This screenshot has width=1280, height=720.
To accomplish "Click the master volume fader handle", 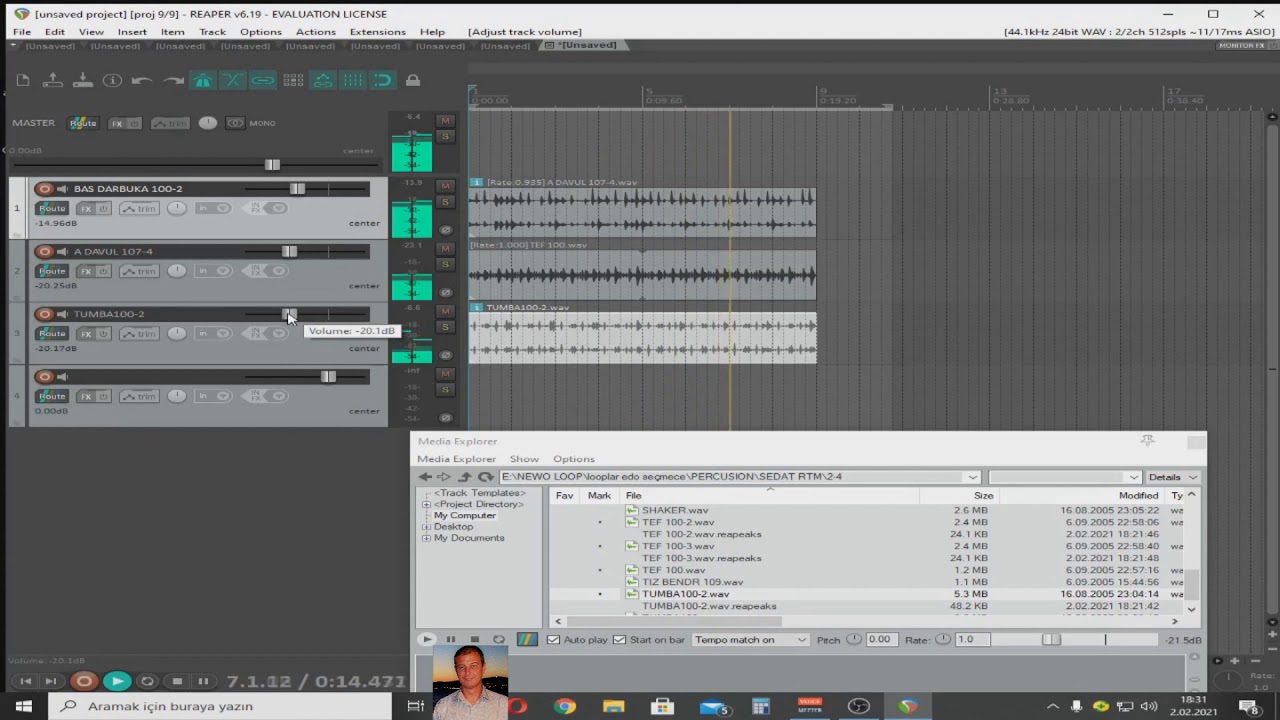I will tap(272, 165).
